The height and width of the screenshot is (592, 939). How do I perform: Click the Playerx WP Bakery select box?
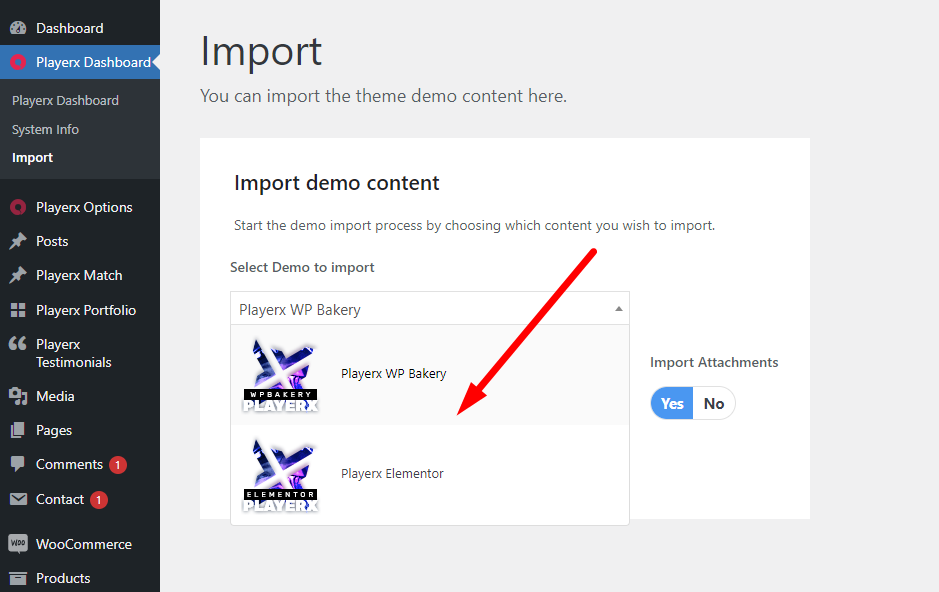coord(429,309)
